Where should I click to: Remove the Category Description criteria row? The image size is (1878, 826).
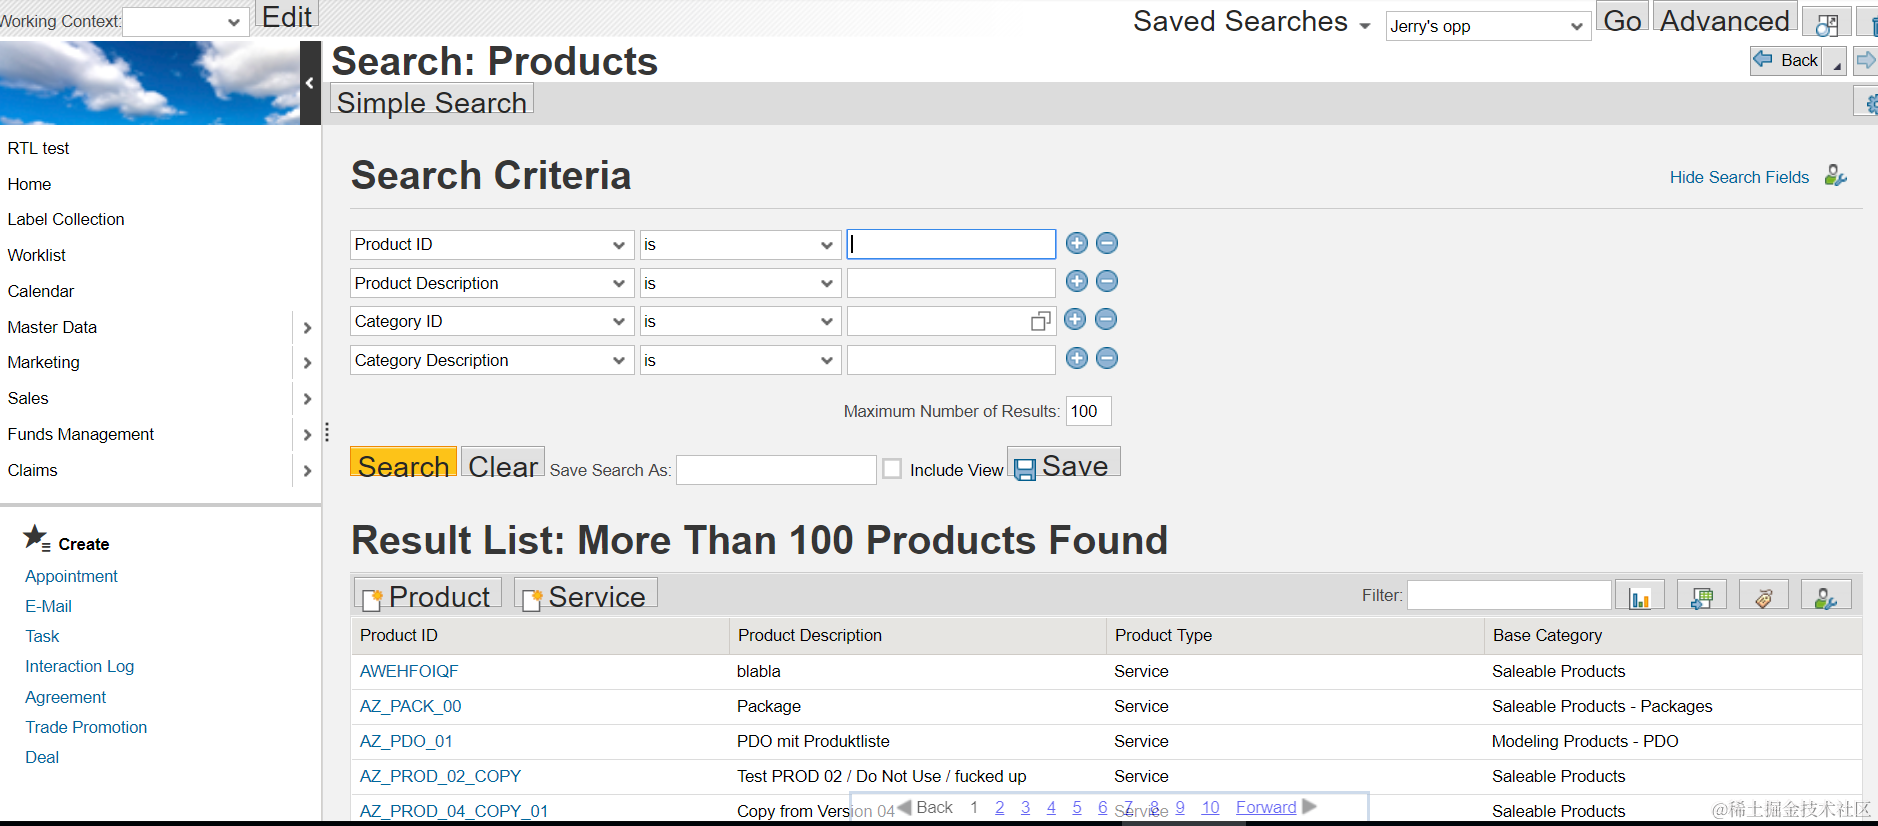click(x=1106, y=358)
